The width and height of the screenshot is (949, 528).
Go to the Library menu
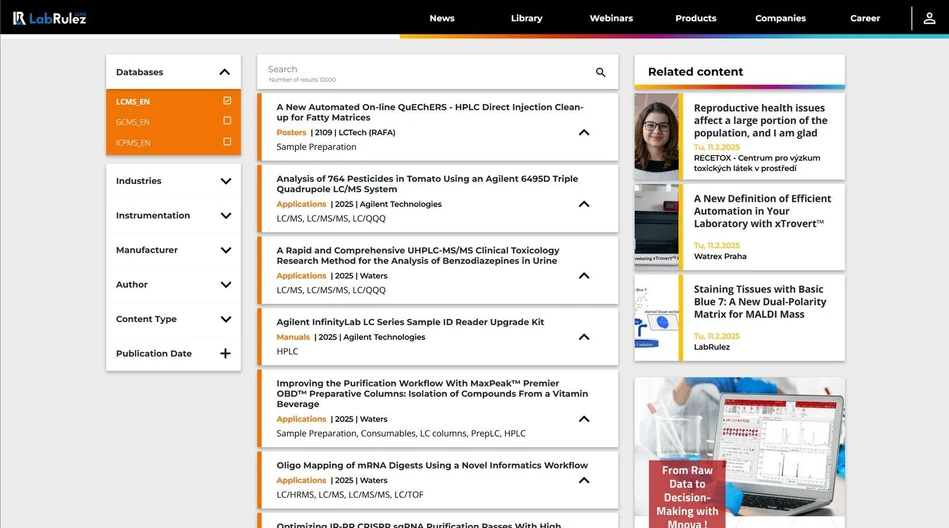(526, 18)
